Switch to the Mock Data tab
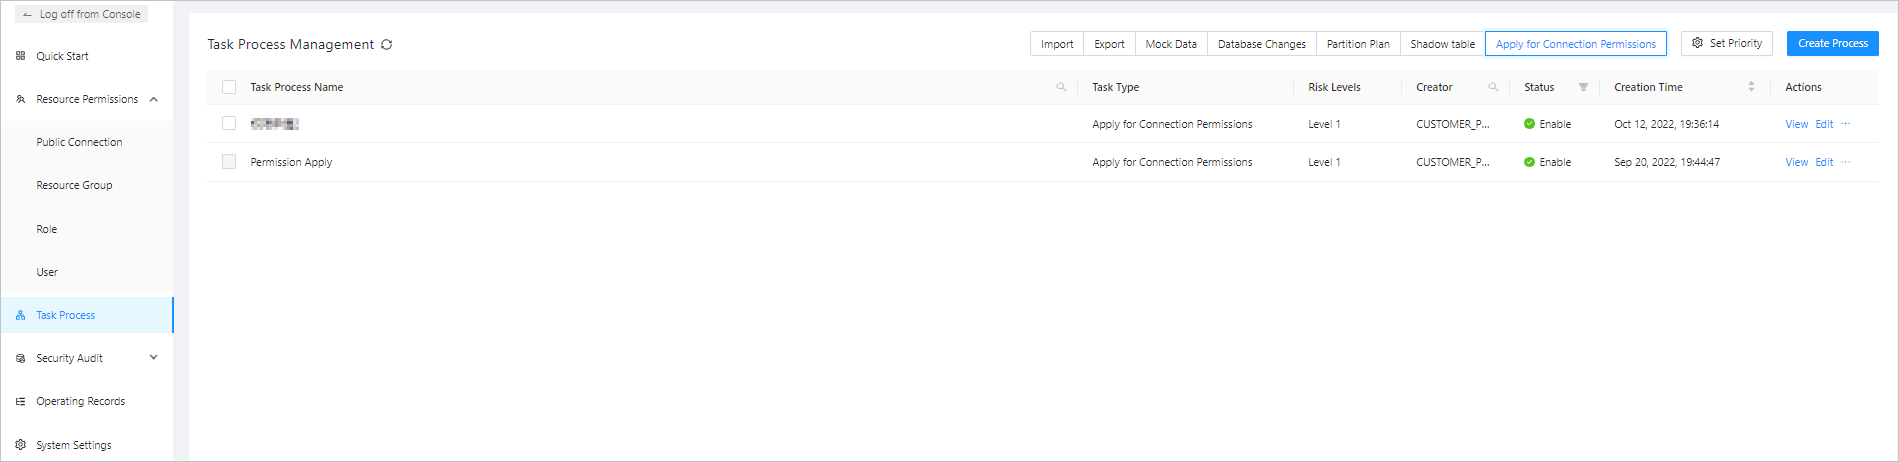This screenshot has width=1899, height=462. (x=1171, y=44)
